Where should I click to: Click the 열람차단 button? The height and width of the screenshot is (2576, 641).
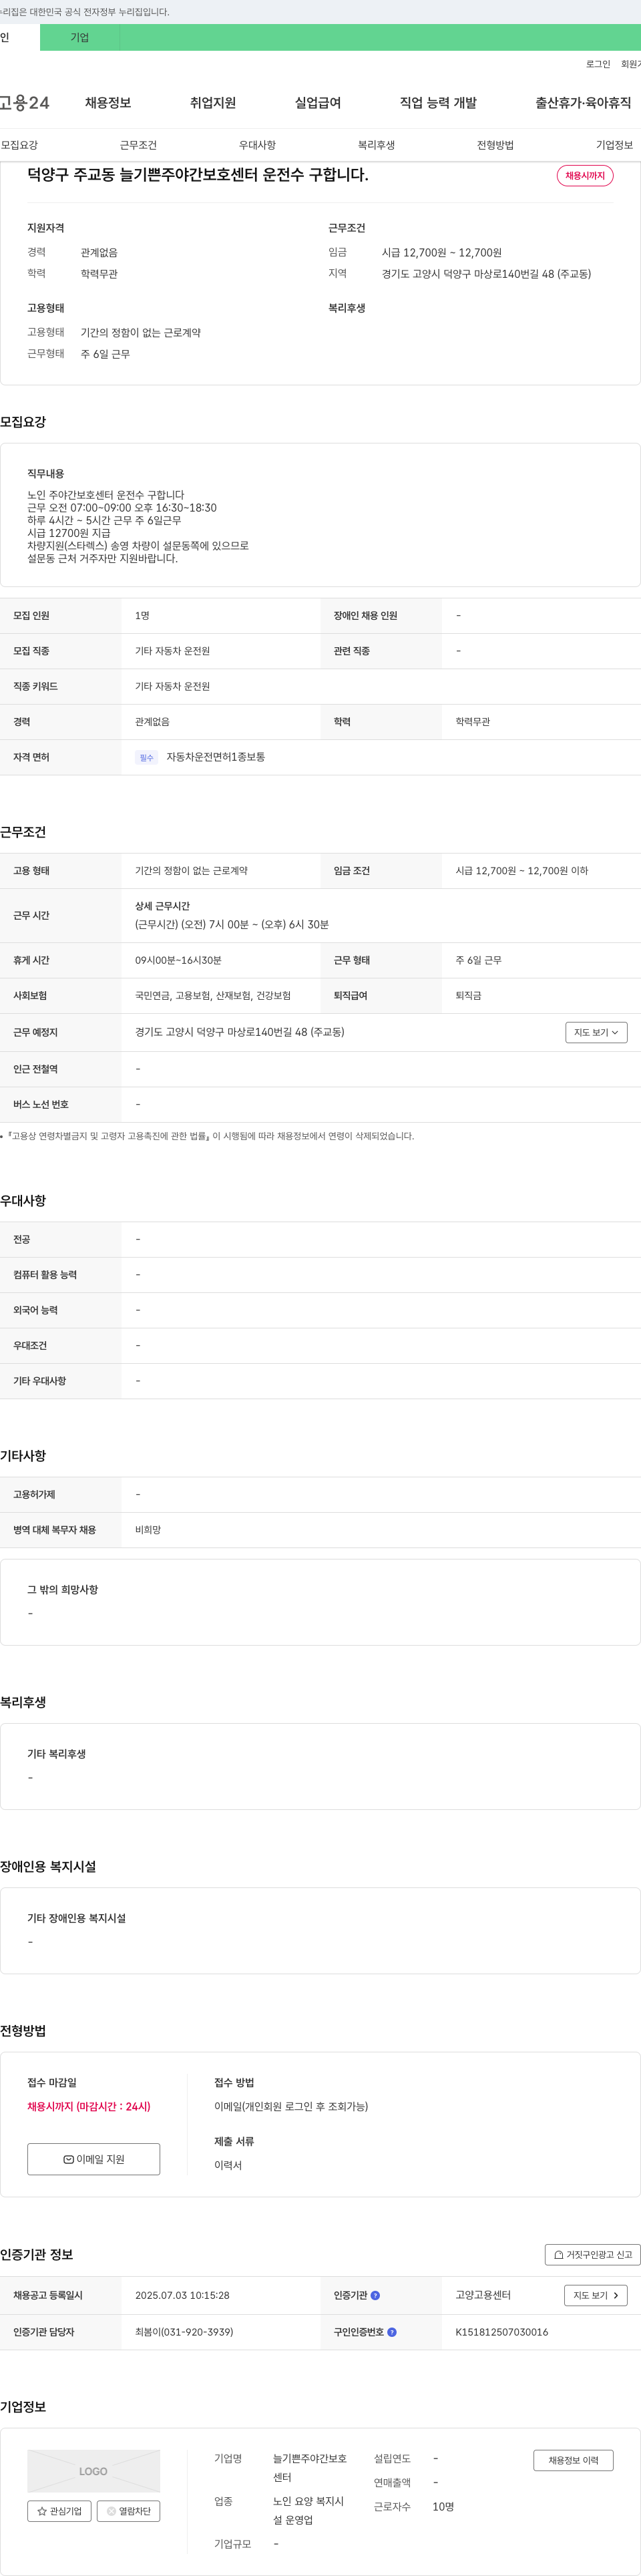click(x=128, y=2511)
